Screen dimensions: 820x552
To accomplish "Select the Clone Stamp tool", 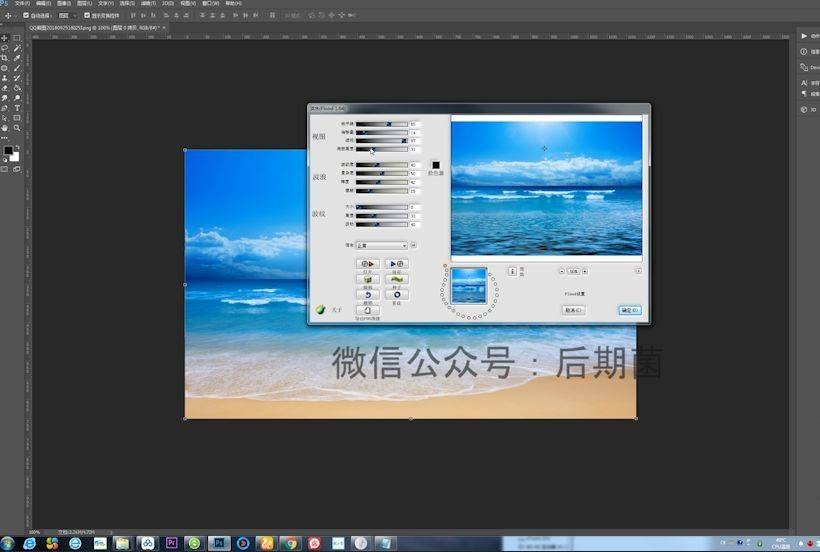I will 5,78.
